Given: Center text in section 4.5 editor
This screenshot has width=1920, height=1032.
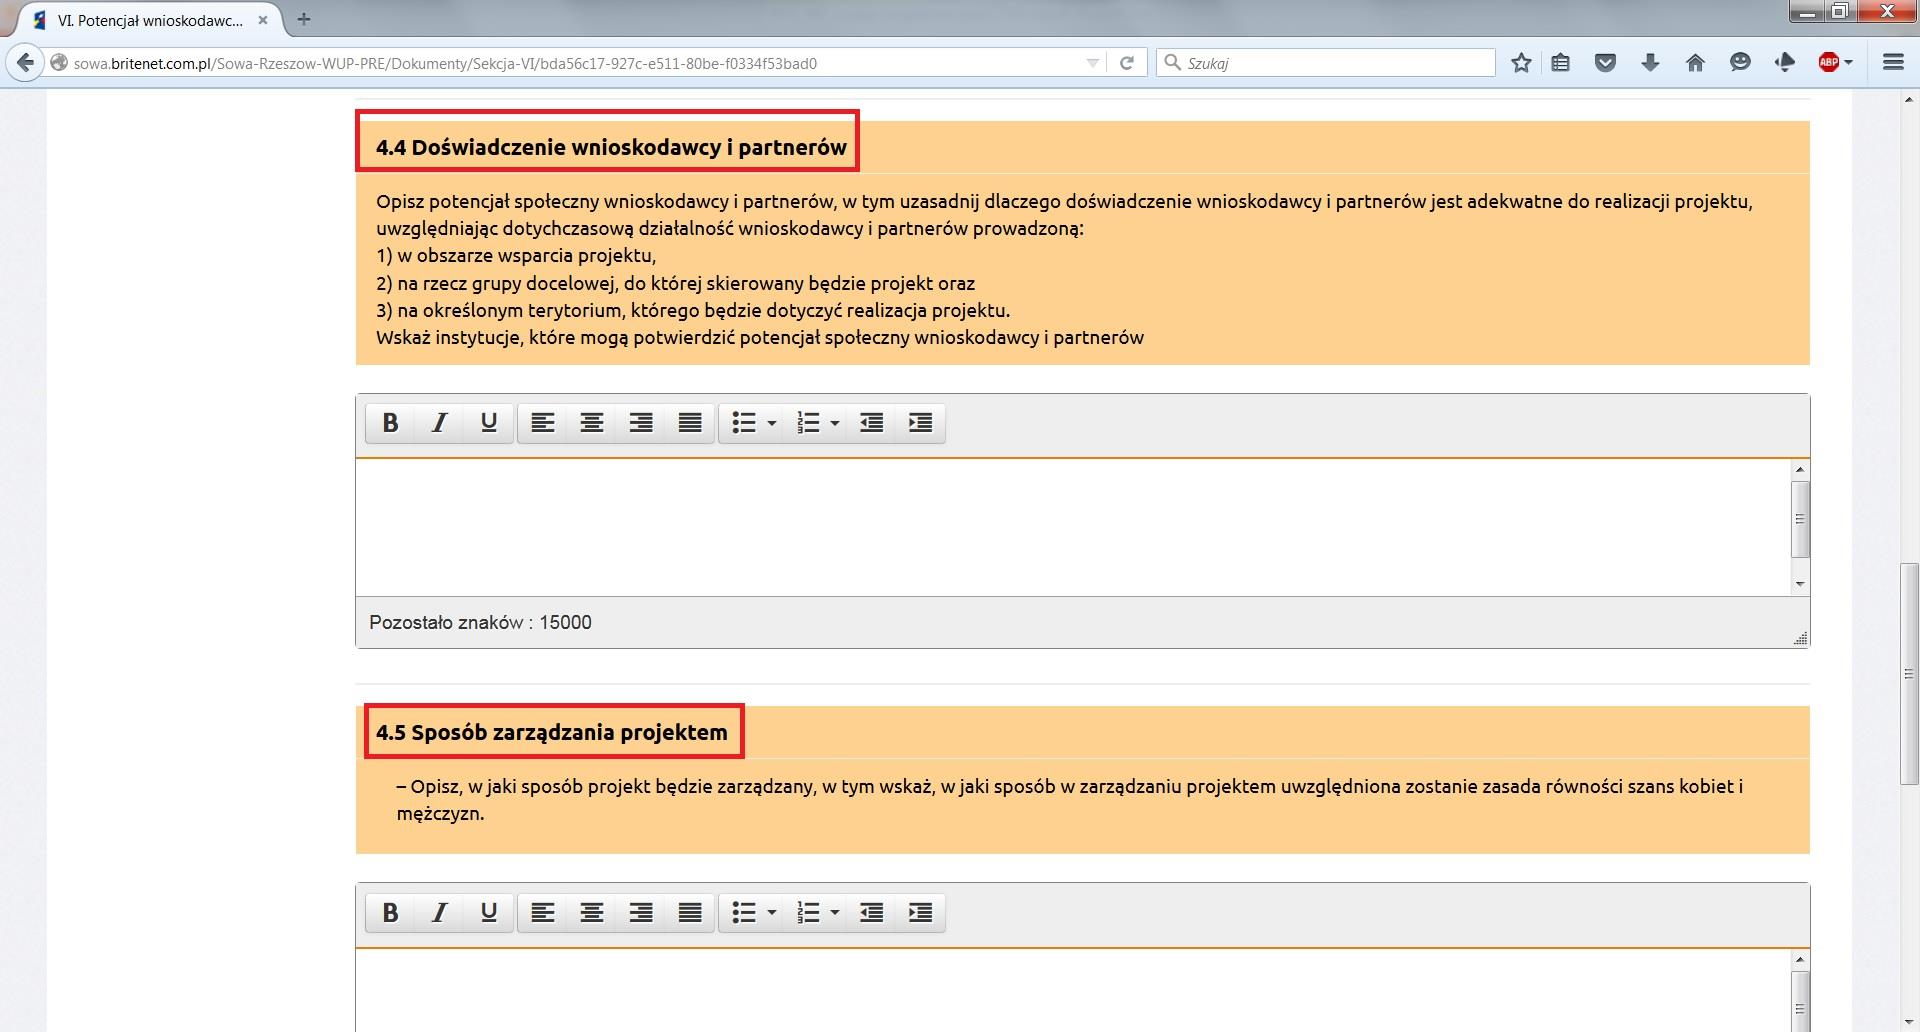Looking at the screenshot, I should [x=592, y=912].
